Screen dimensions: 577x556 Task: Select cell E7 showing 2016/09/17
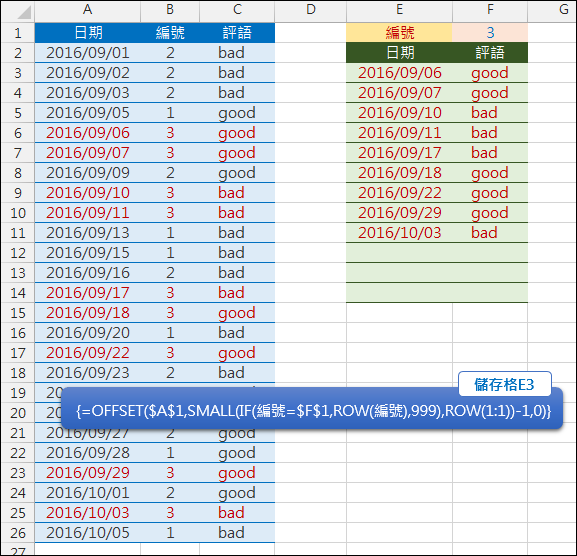click(399, 153)
